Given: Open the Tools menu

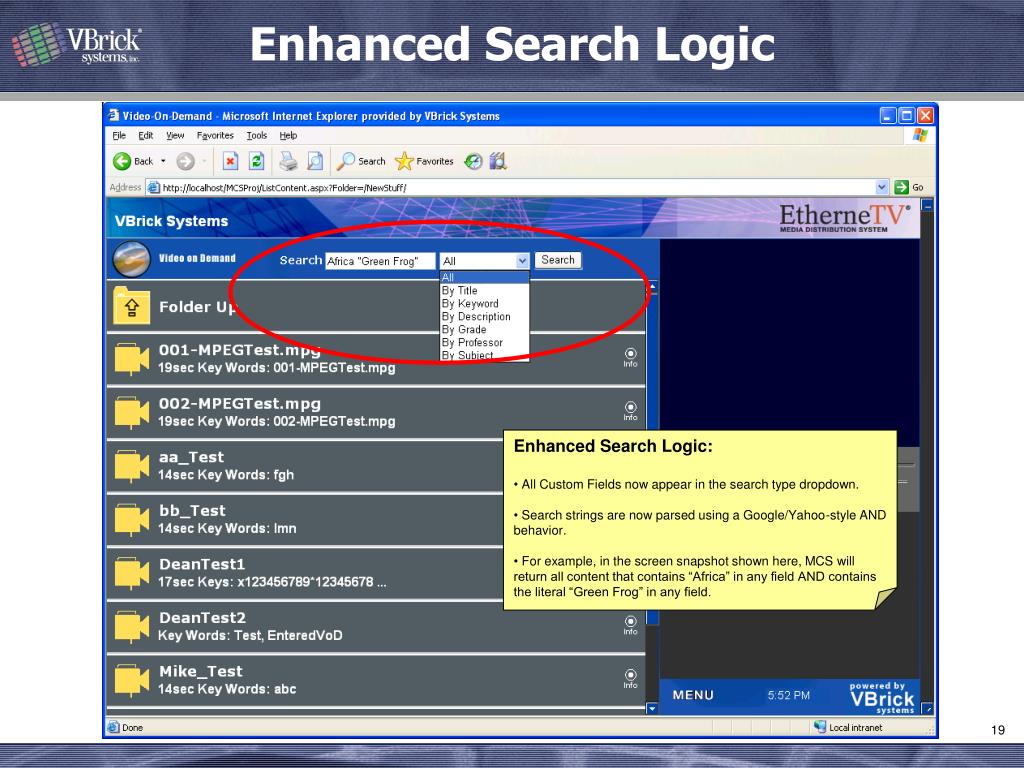Looking at the screenshot, I should pyautogui.click(x=257, y=135).
